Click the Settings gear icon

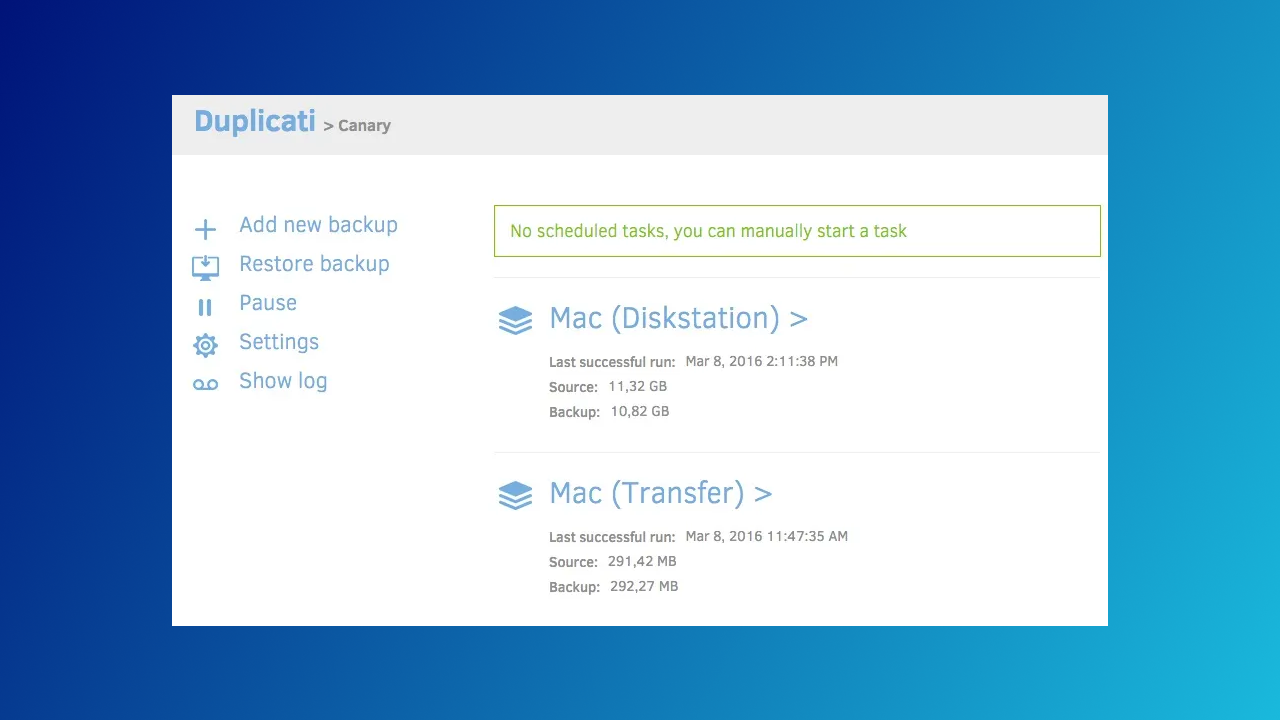click(205, 346)
